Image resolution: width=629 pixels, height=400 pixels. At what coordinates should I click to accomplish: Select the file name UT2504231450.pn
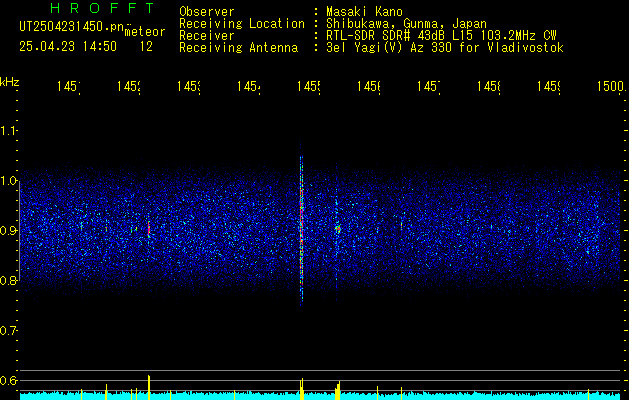click(72, 27)
